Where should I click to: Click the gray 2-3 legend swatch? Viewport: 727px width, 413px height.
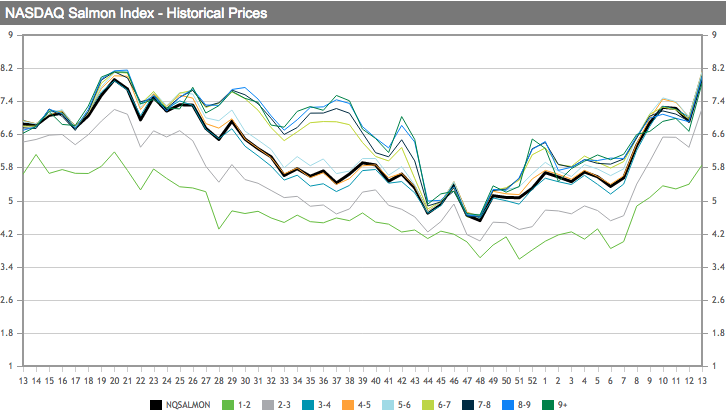point(268,405)
